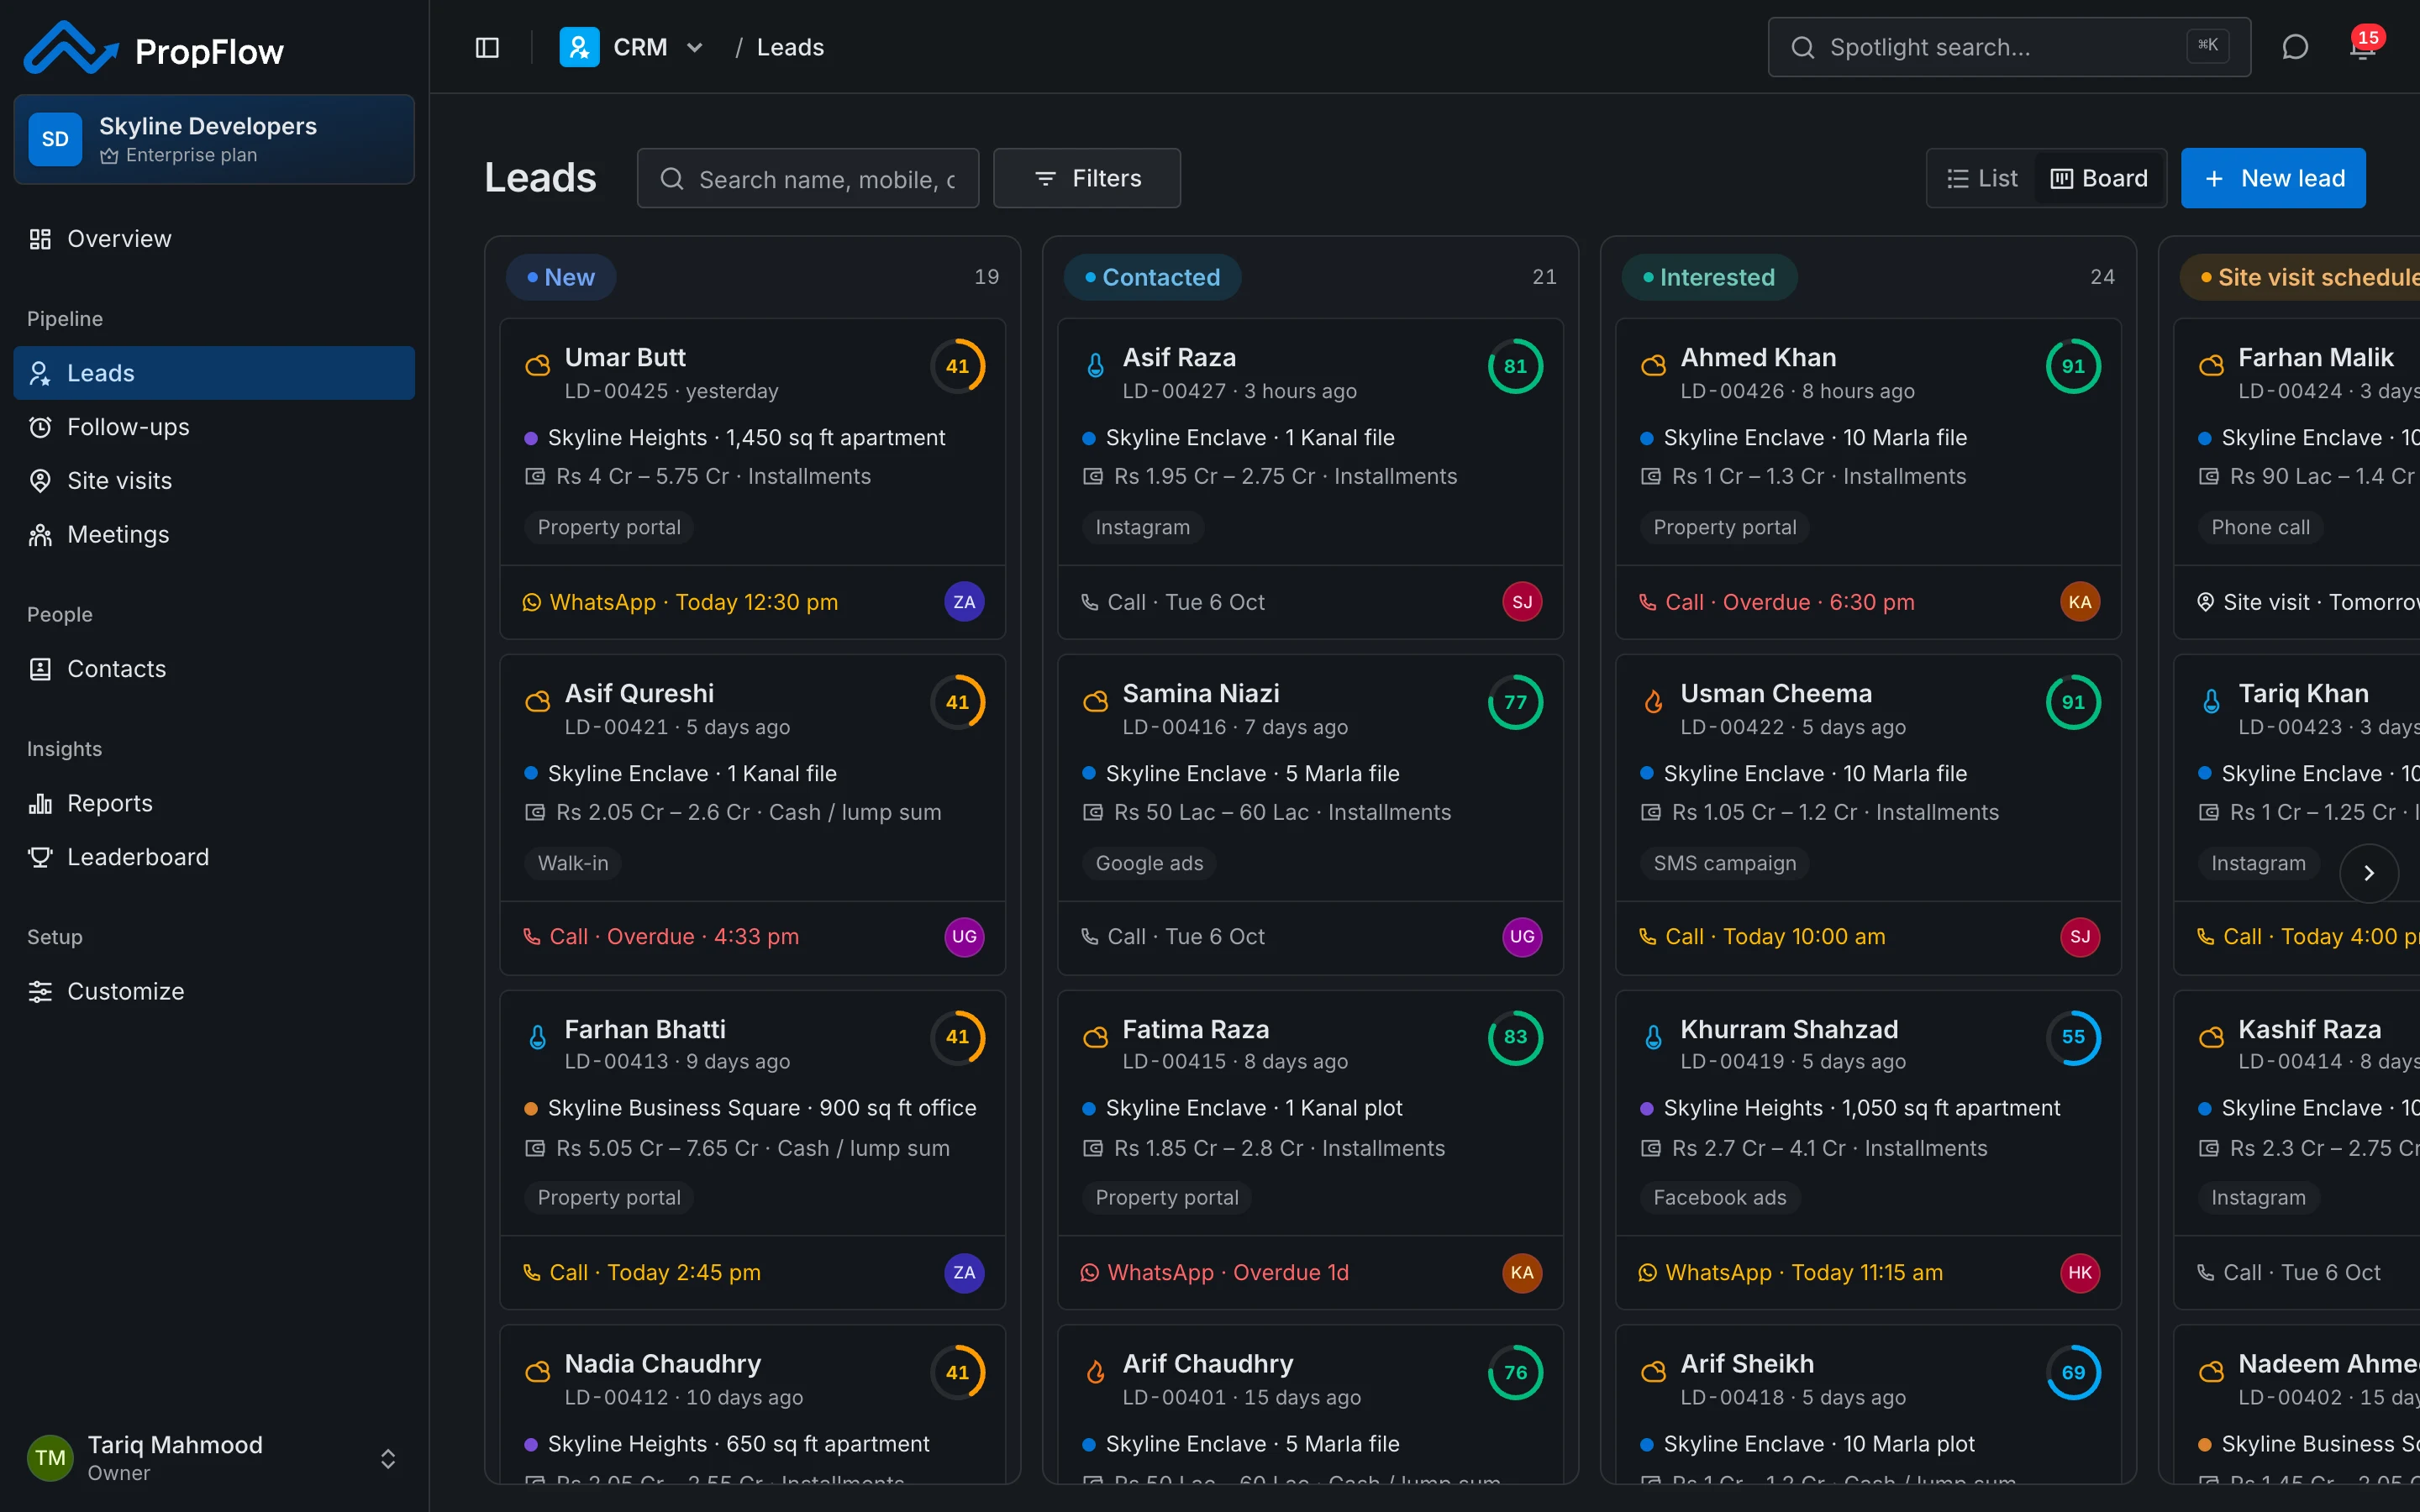Viewport: 2420px width, 1512px height.
Task: Click ZA assignee avatar on Umar Butt card
Action: [964, 602]
